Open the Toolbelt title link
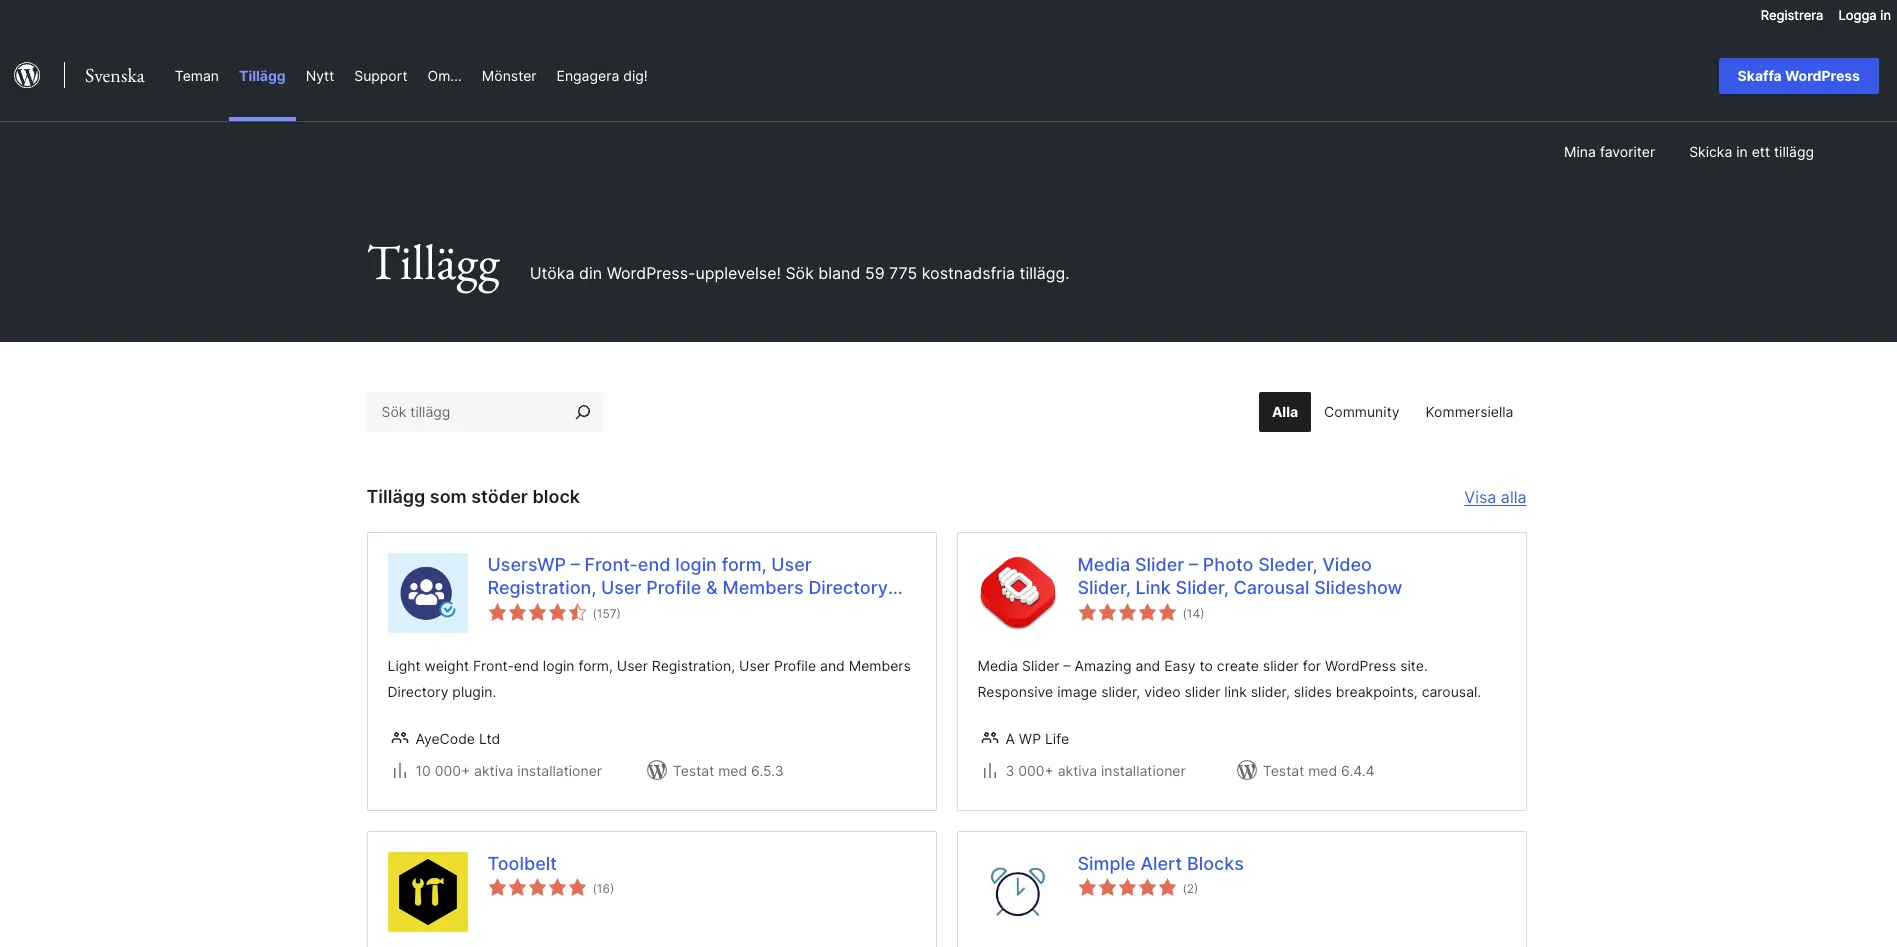 (x=522, y=863)
